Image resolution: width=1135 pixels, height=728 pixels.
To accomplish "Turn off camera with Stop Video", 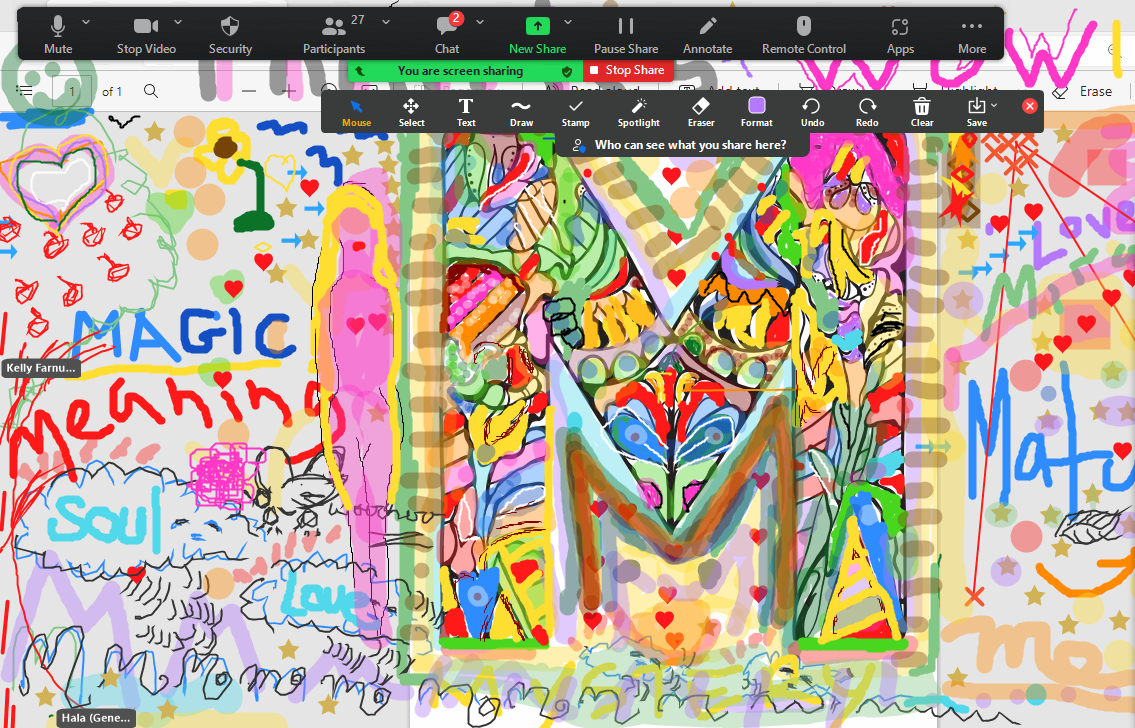I will point(146,34).
